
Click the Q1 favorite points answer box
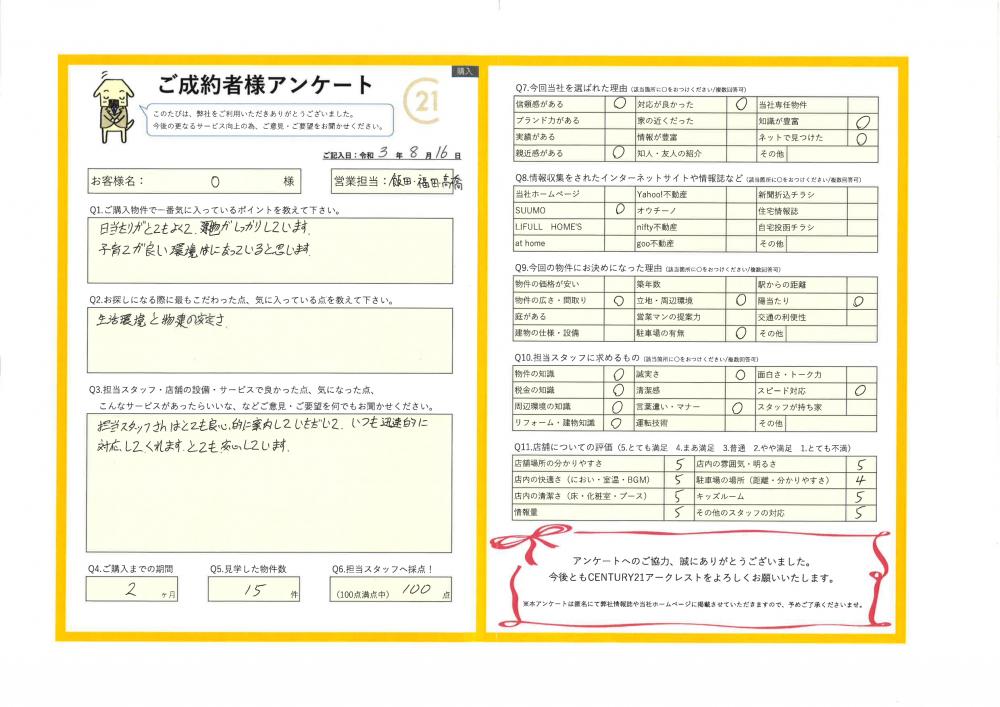tap(270, 250)
